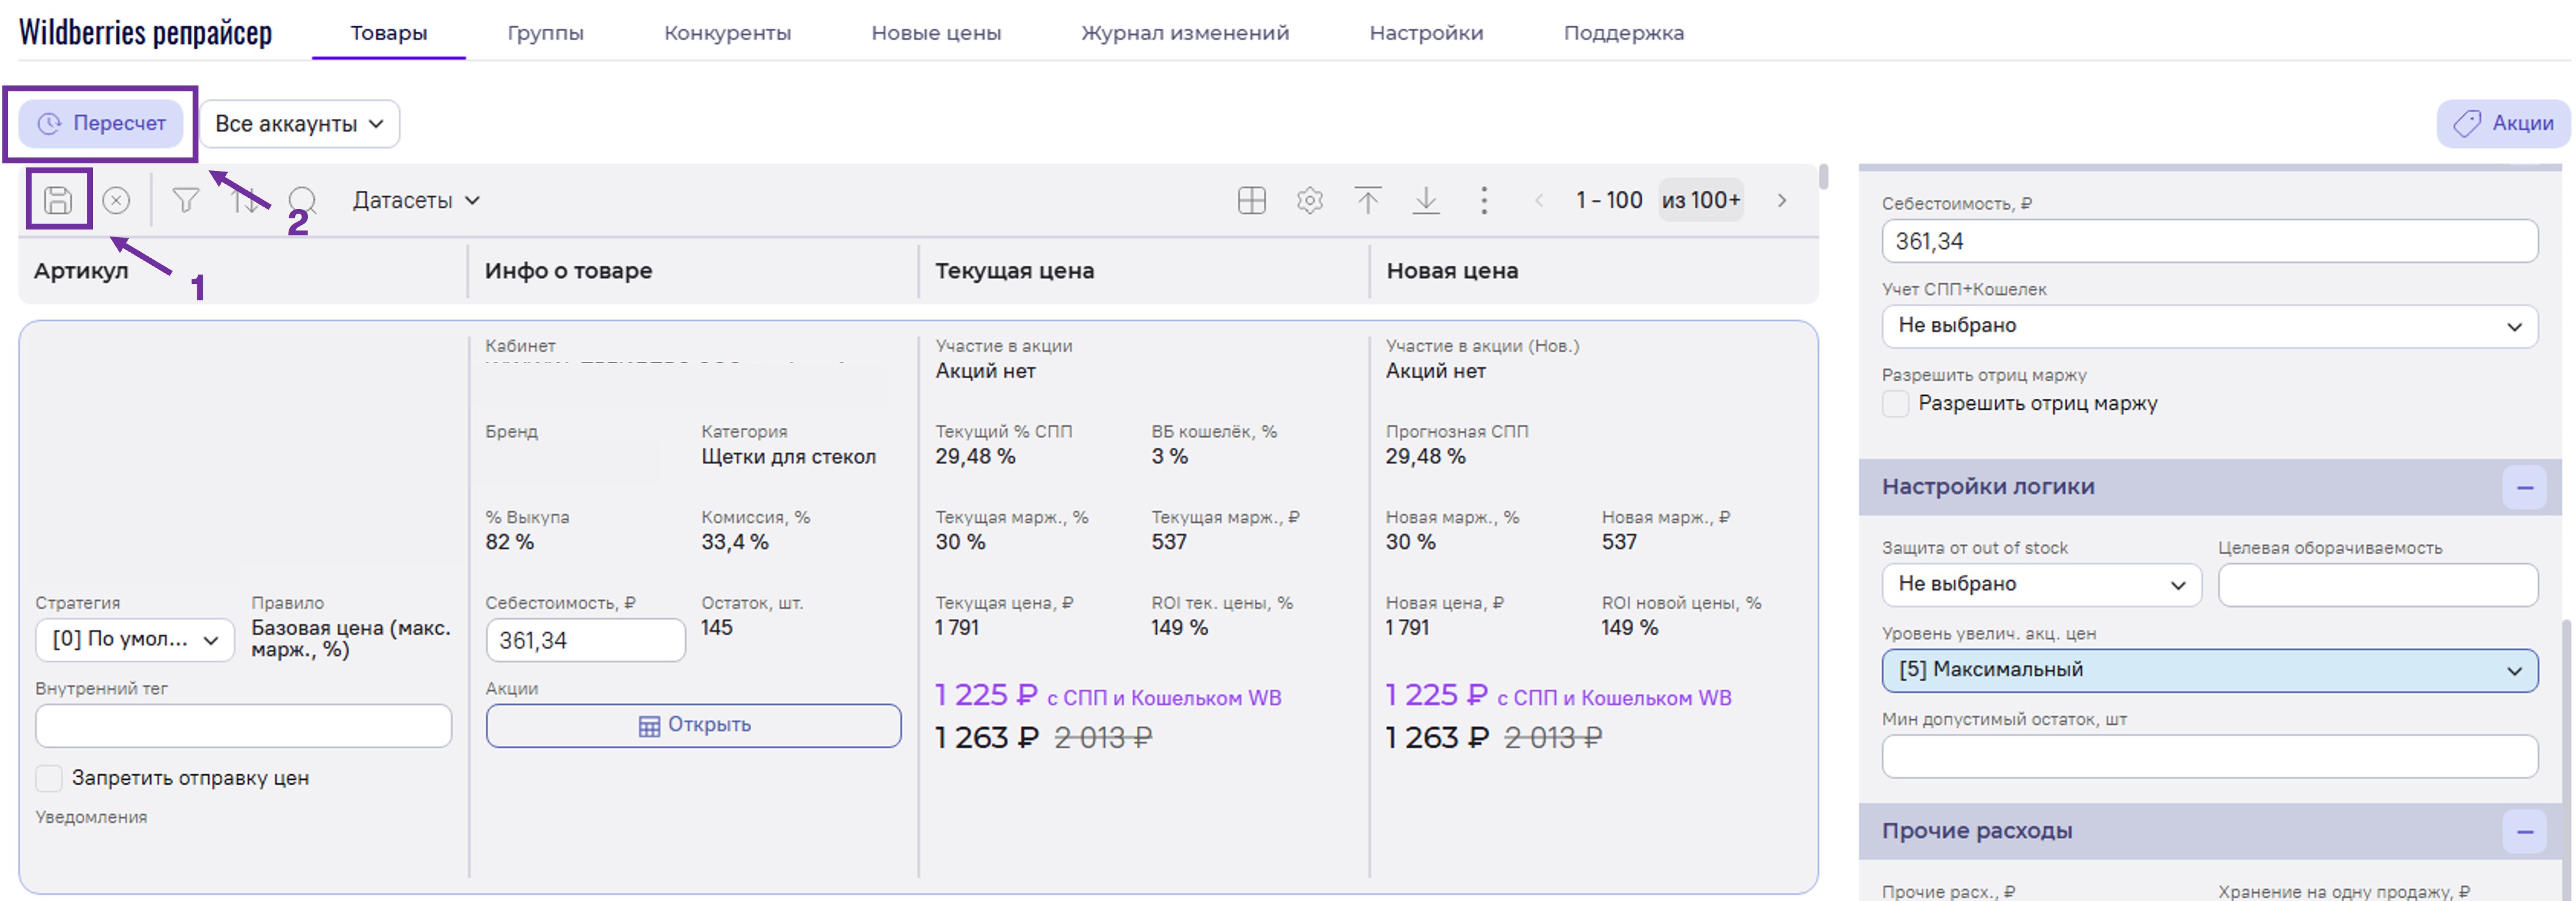Screen dimensions: 2576x901
Task: Click the cancel changes X icon
Action: [x=116, y=200]
